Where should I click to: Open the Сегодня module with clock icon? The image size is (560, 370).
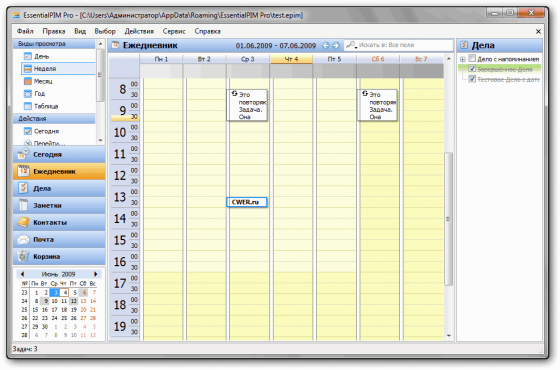tap(24, 154)
